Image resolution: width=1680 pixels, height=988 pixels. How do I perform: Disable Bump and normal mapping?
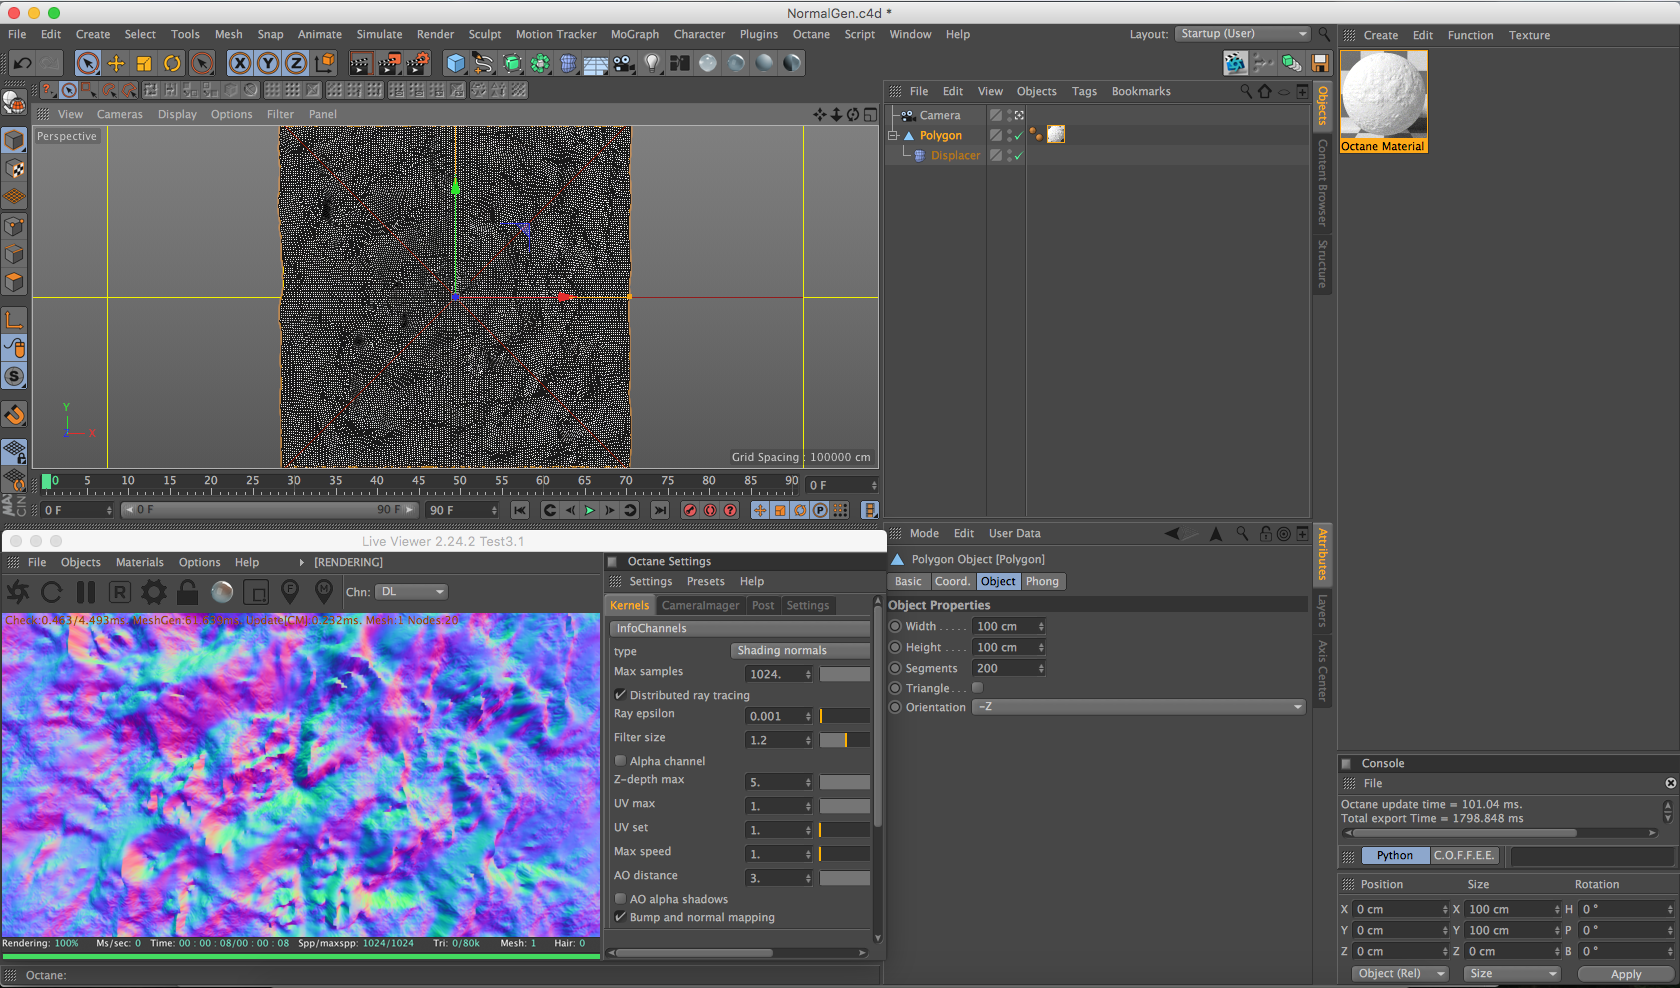[x=621, y=917]
